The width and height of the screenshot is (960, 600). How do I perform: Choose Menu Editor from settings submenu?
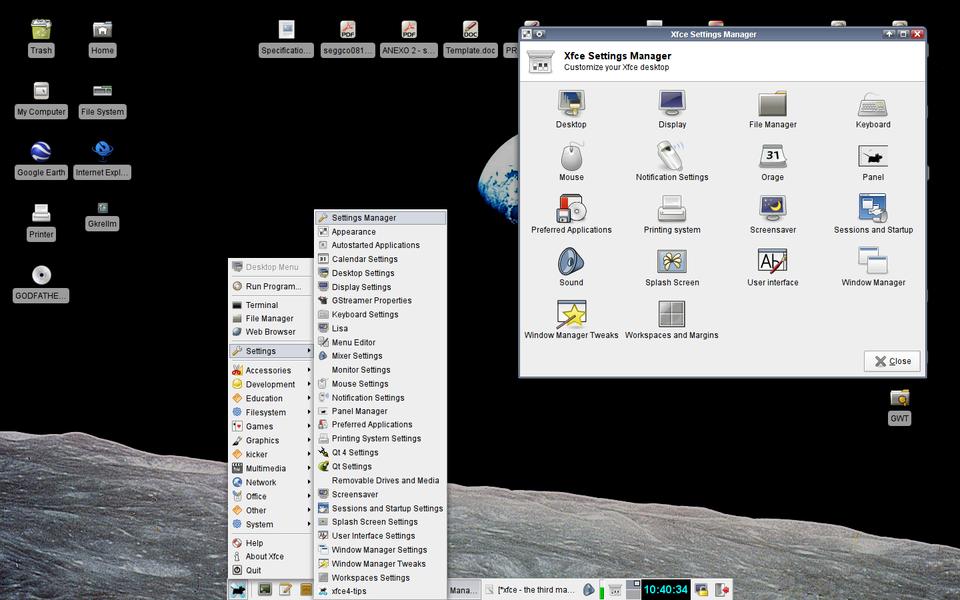(353, 342)
